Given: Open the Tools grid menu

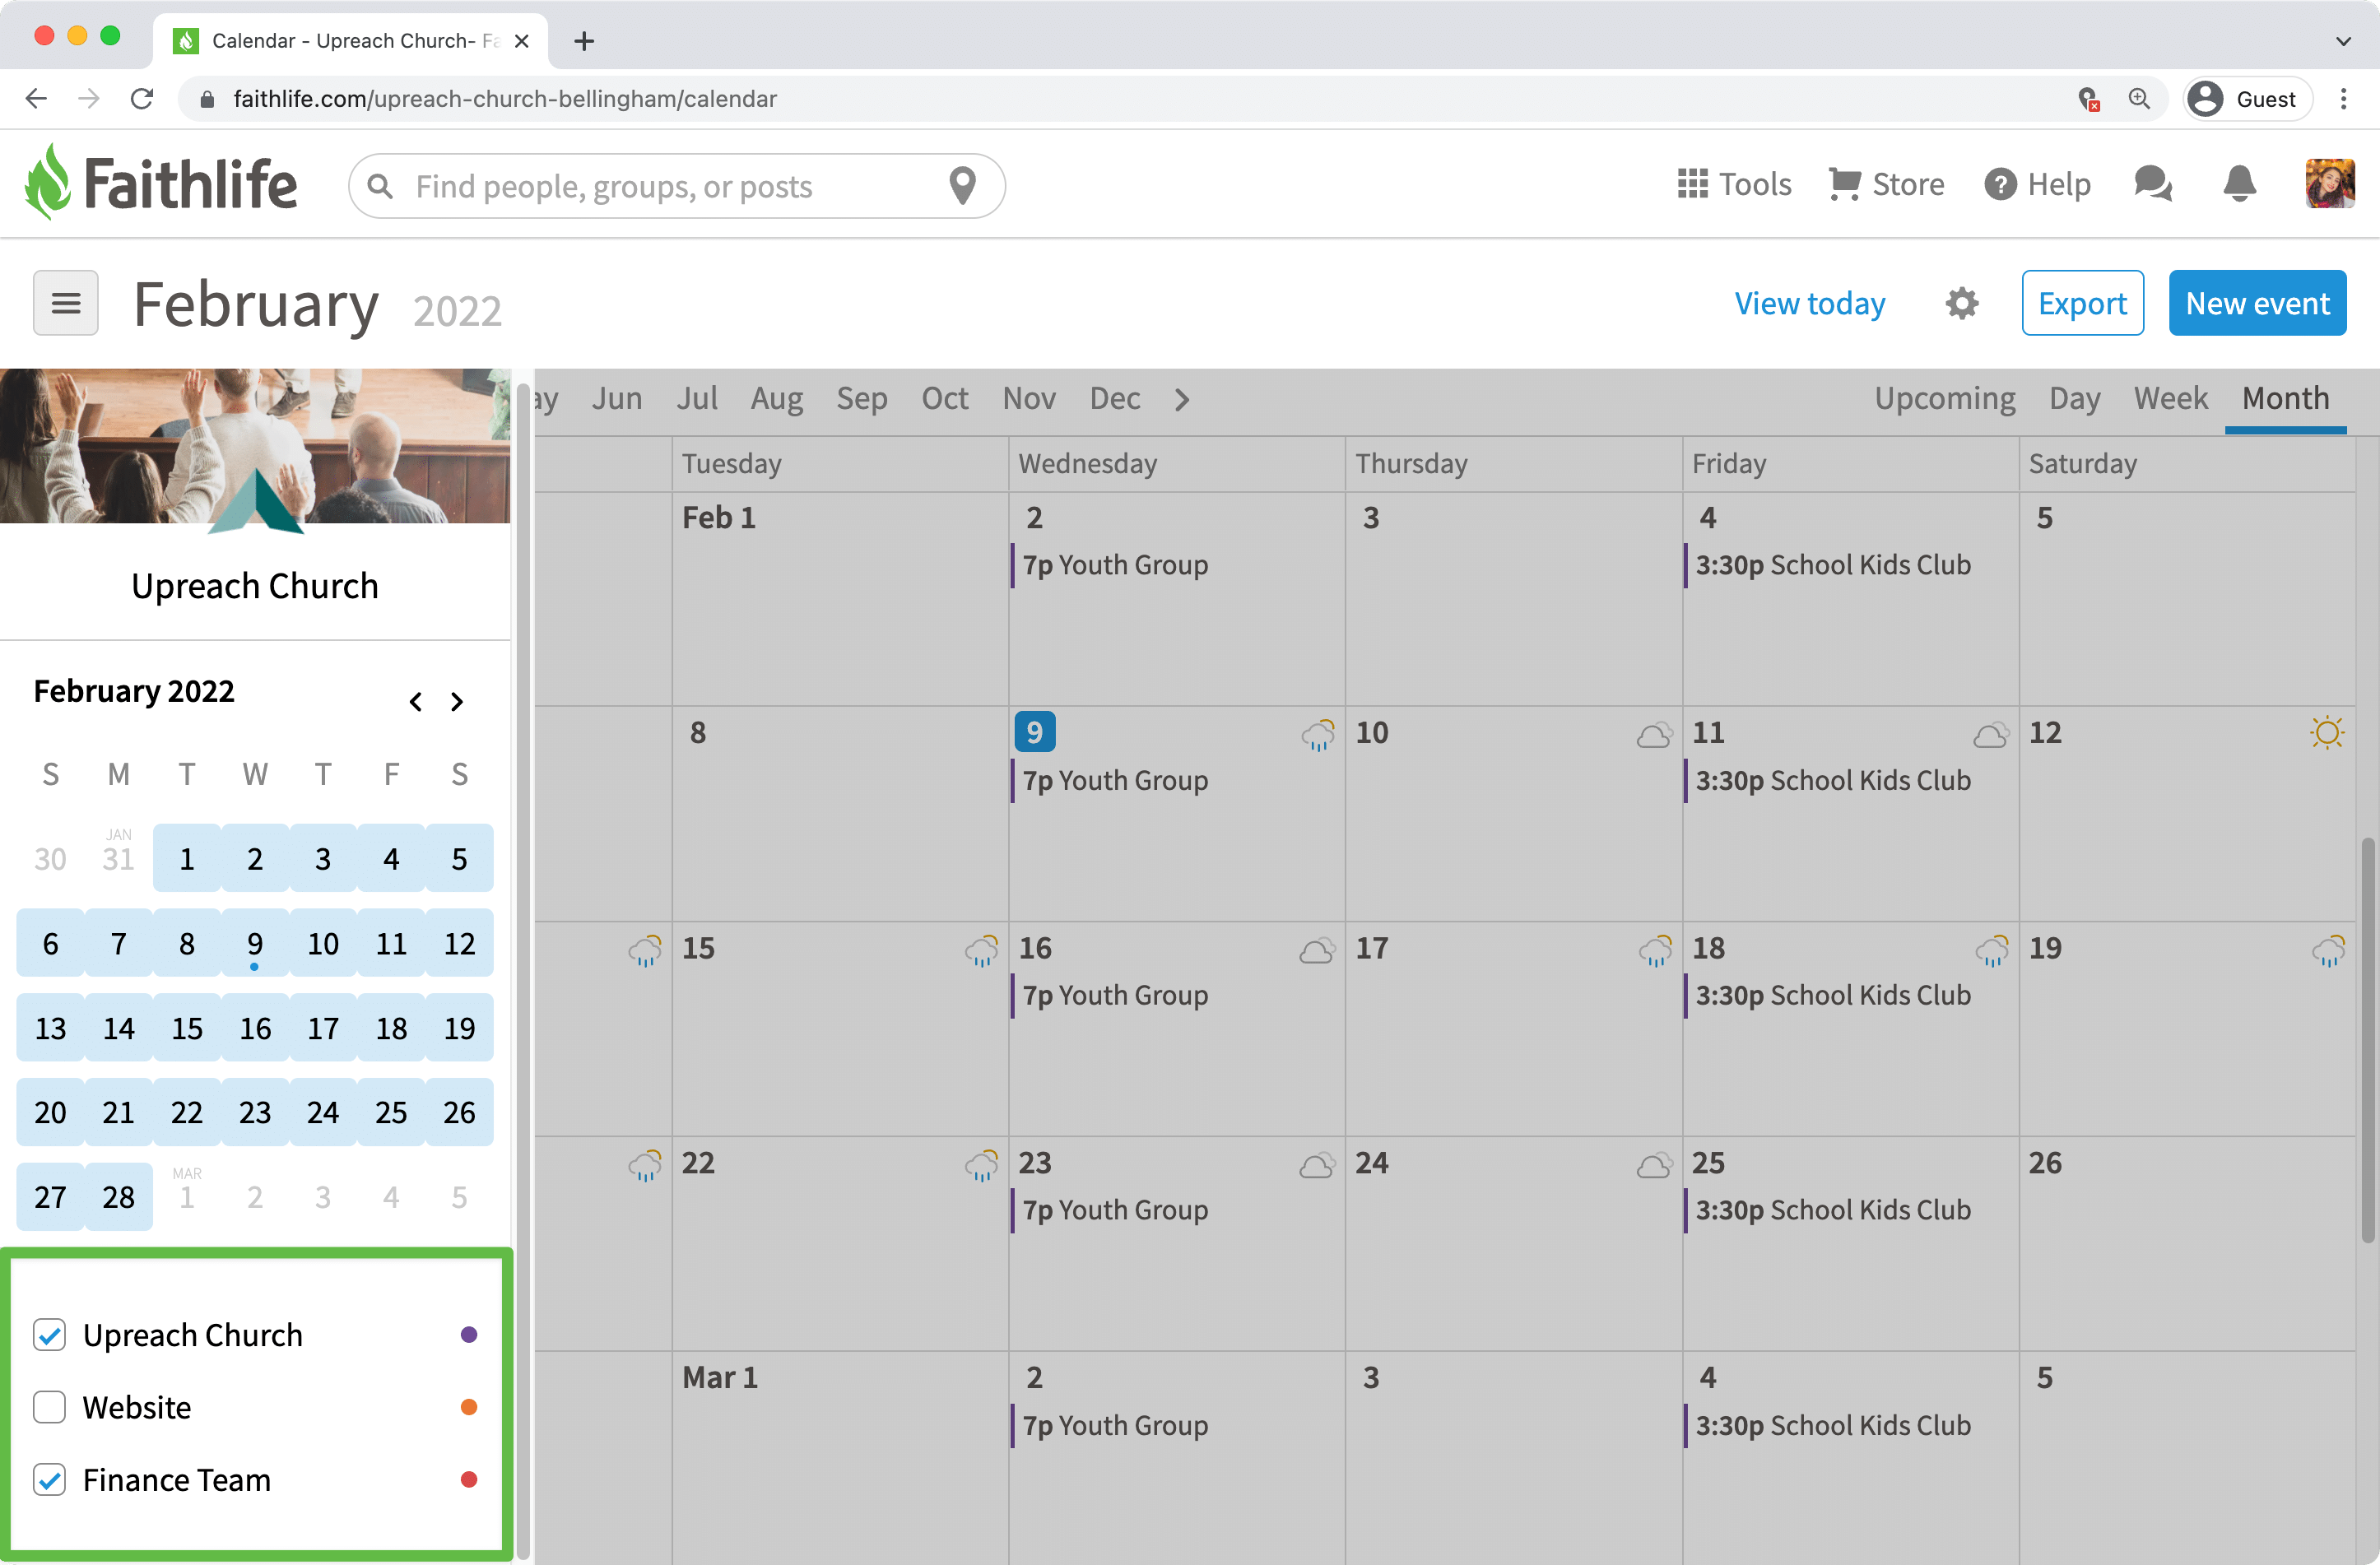Looking at the screenshot, I should [x=1734, y=185].
